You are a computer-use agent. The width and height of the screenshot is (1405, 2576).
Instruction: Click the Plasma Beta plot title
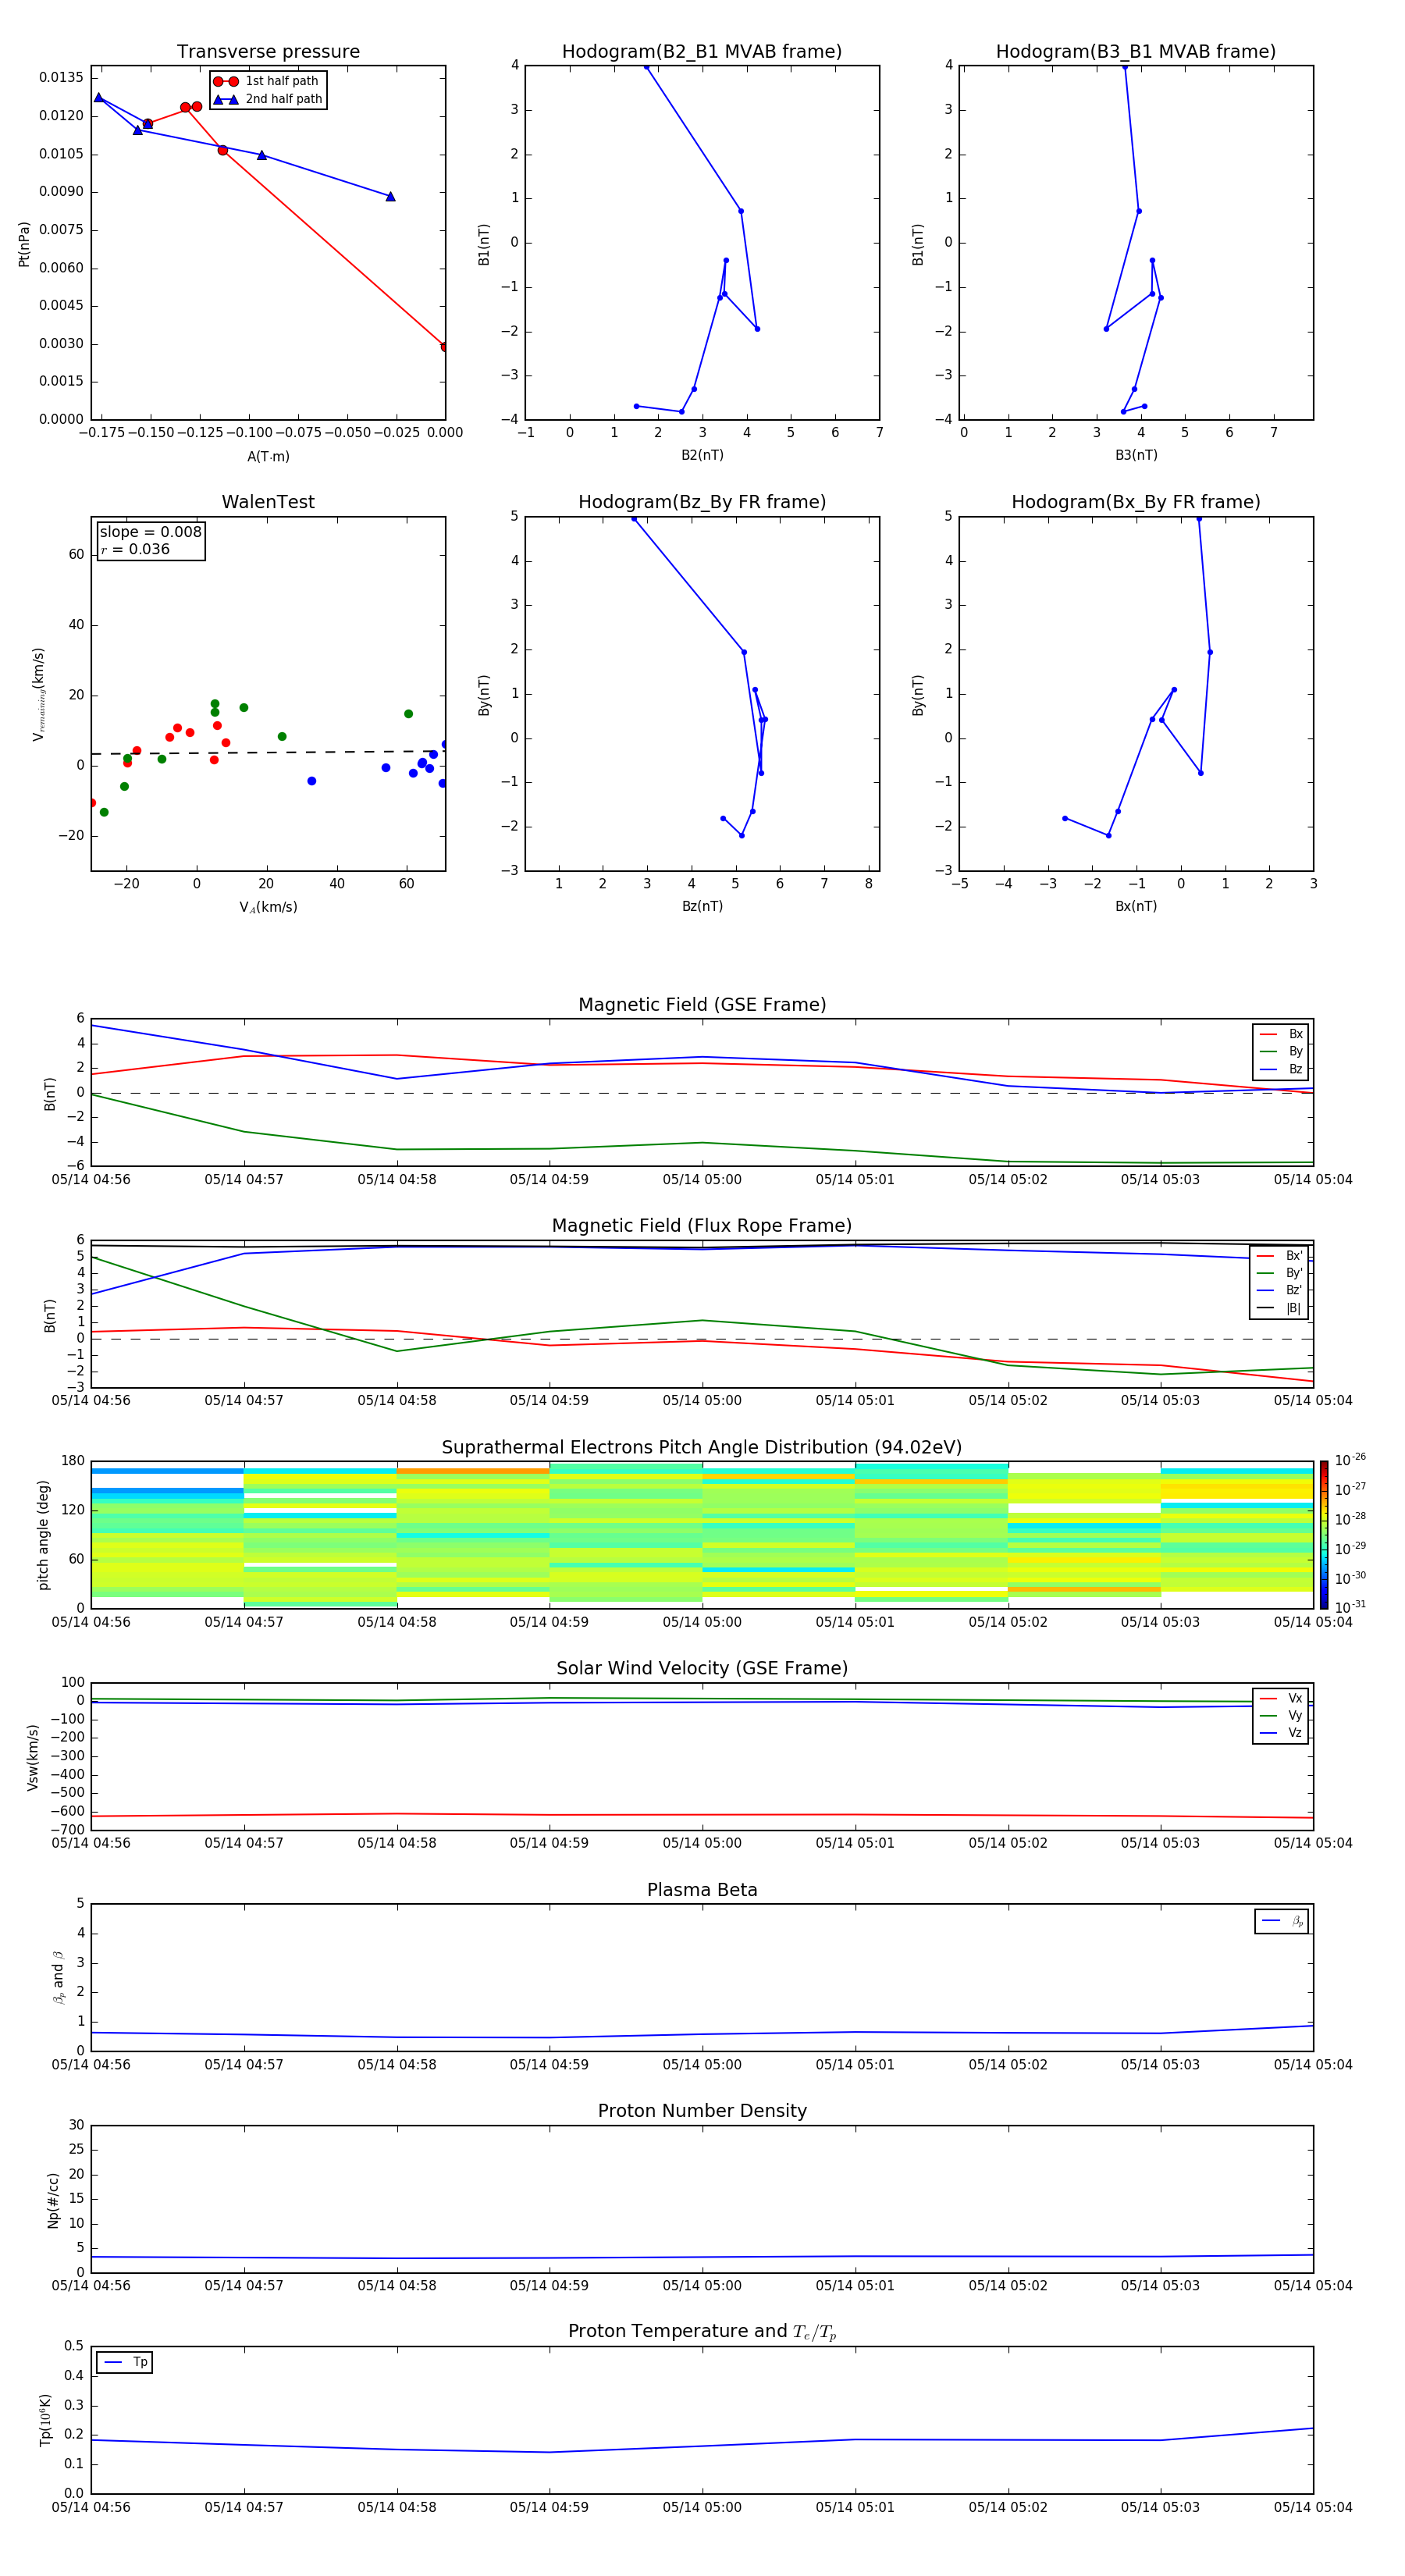point(702,1890)
